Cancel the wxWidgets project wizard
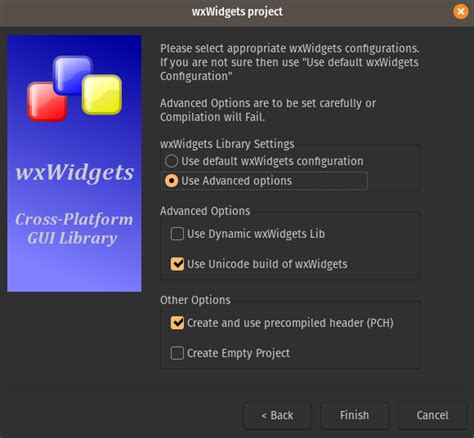 432,415
